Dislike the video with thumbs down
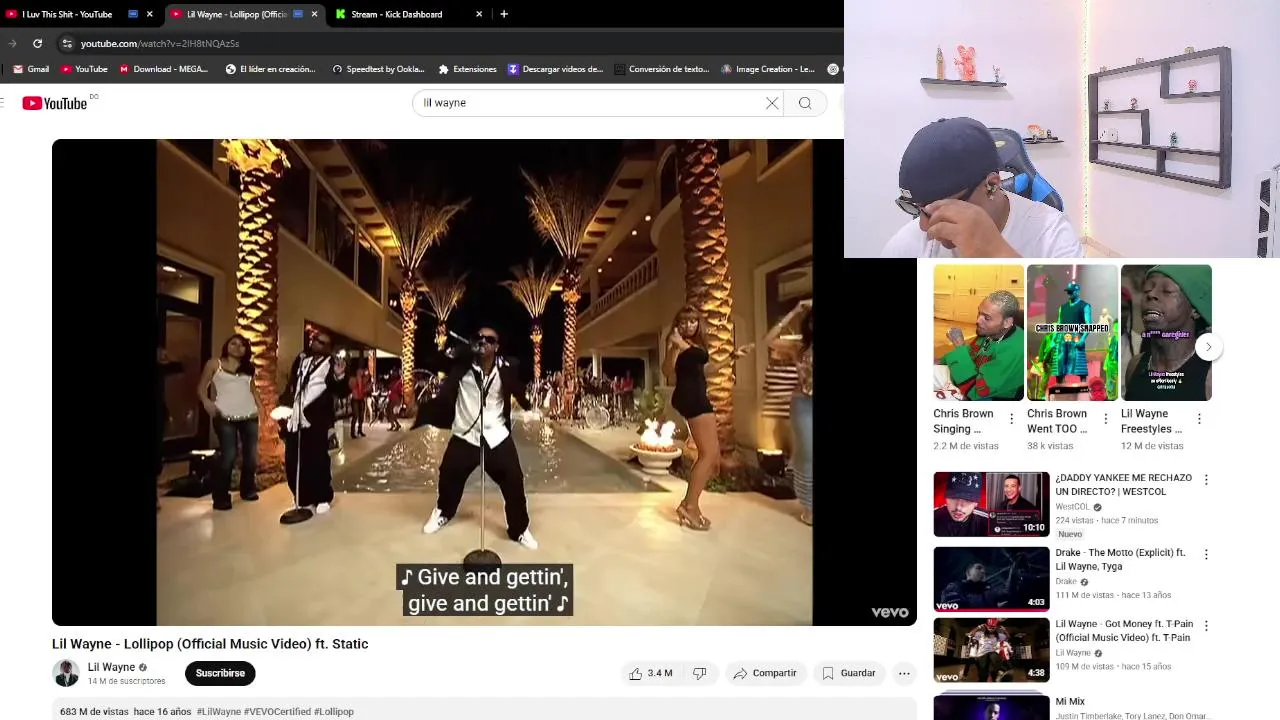Screen dimensions: 1280x720 coord(700,673)
